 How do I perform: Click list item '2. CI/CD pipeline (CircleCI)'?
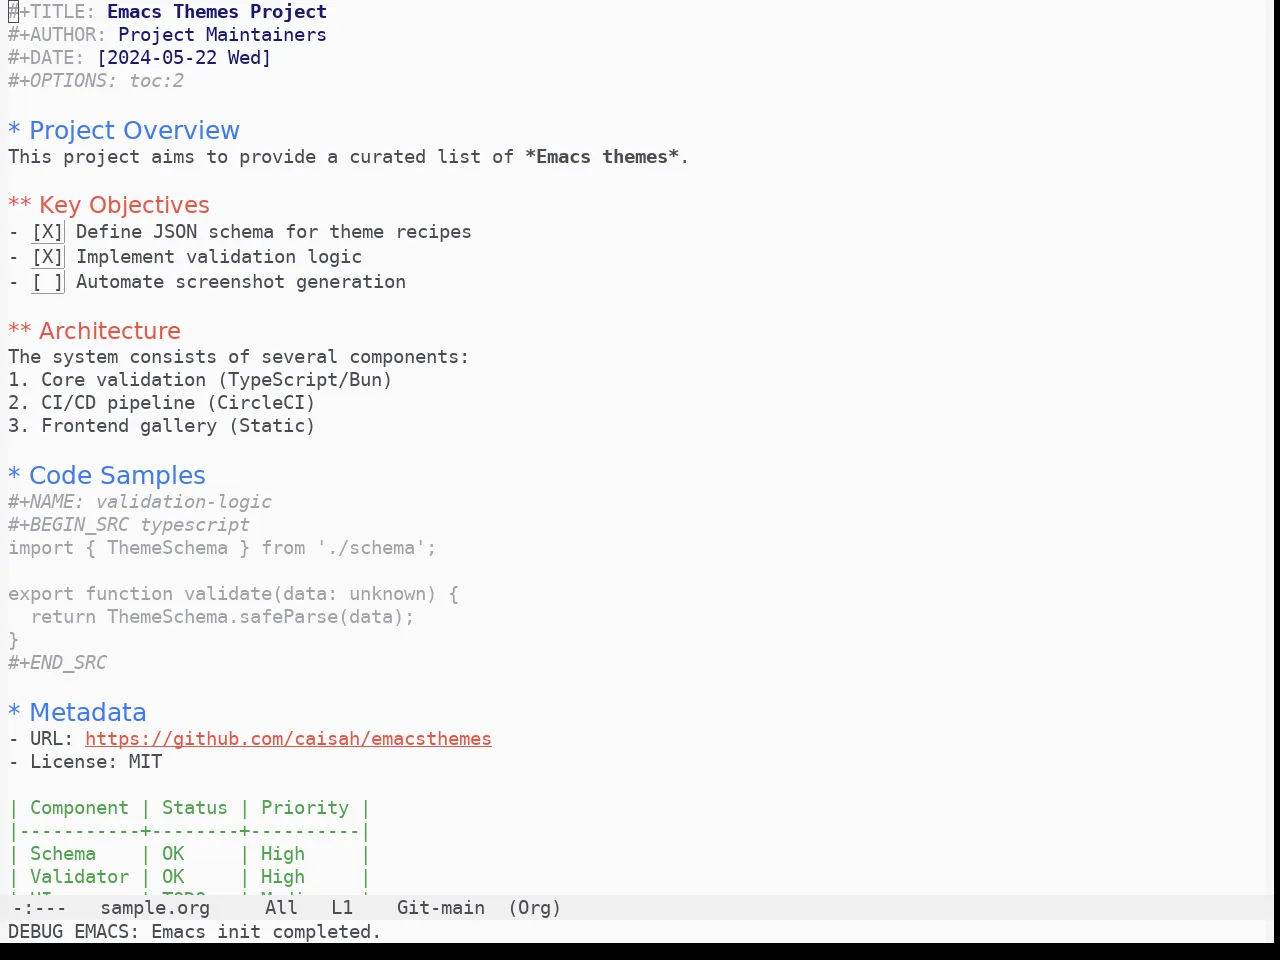tap(162, 403)
